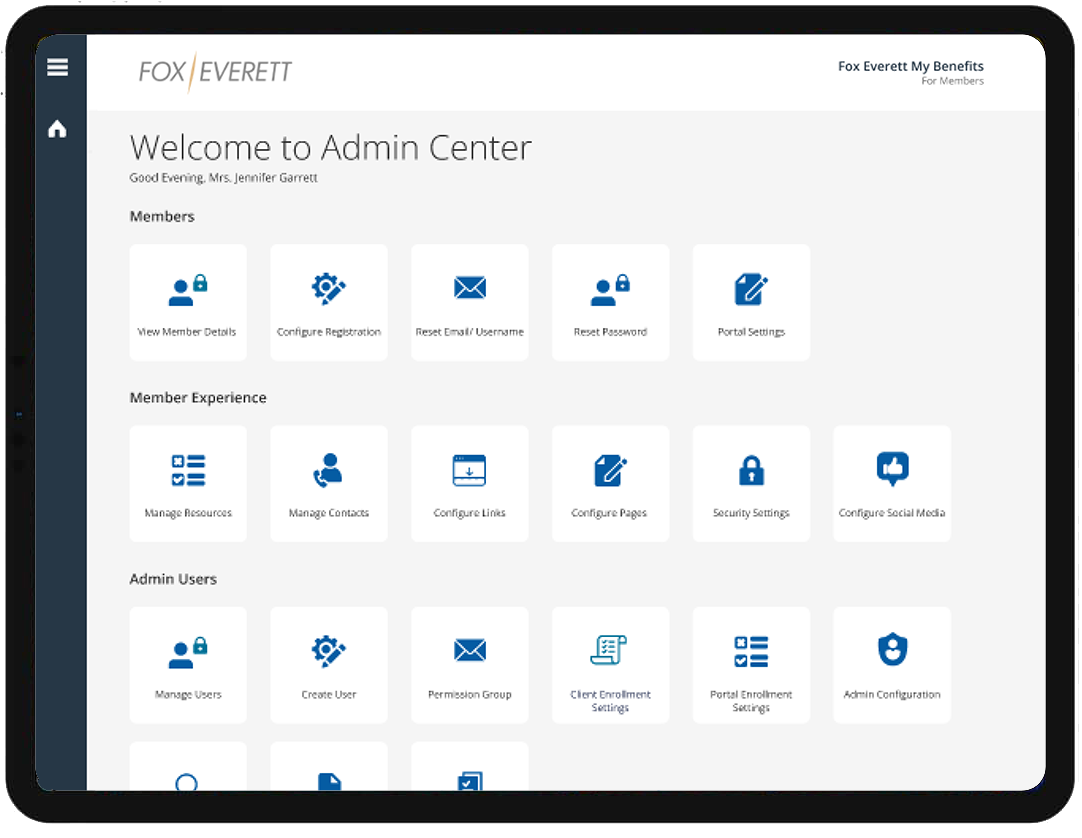
Task: Open Security Settings padlock icon
Action: coord(751,470)
